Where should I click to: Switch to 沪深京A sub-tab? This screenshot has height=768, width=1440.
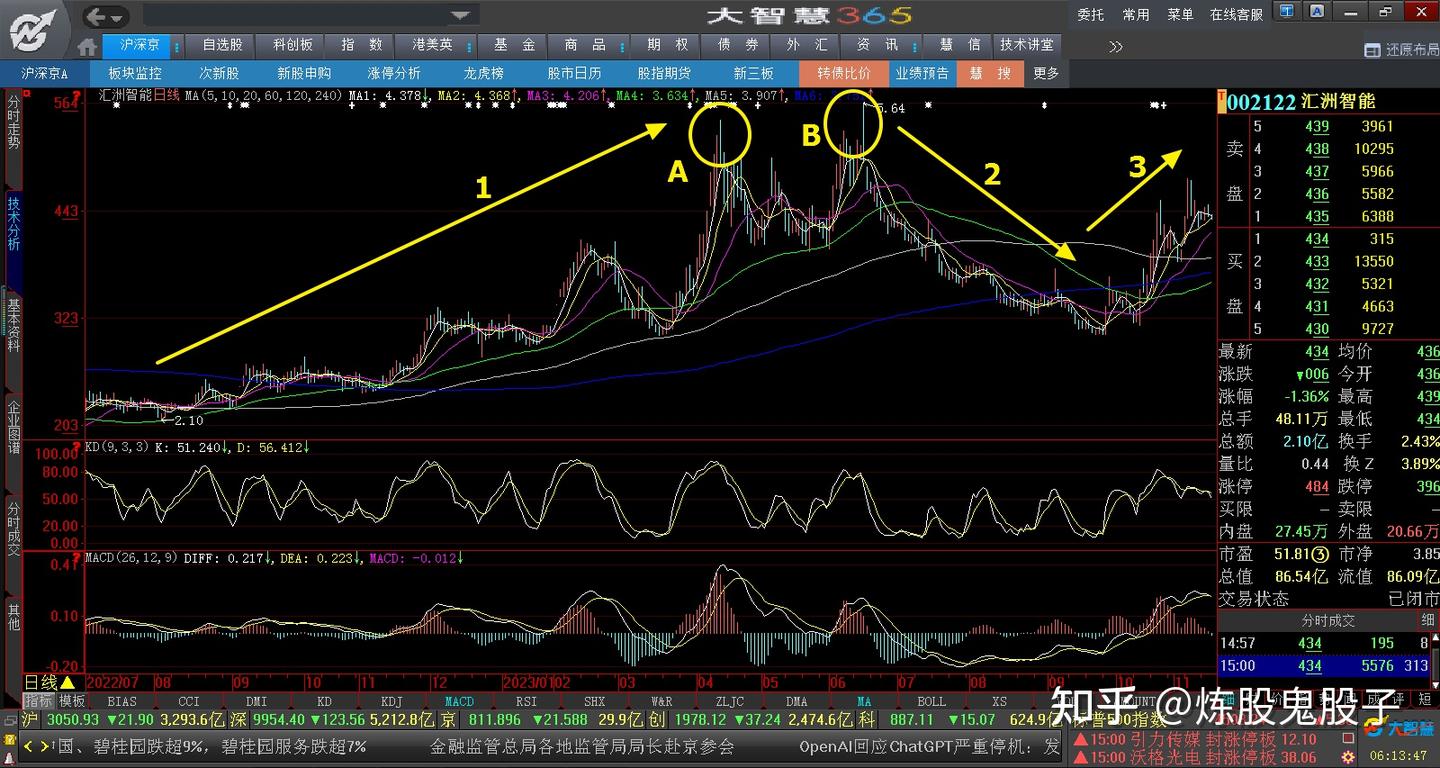45,73
